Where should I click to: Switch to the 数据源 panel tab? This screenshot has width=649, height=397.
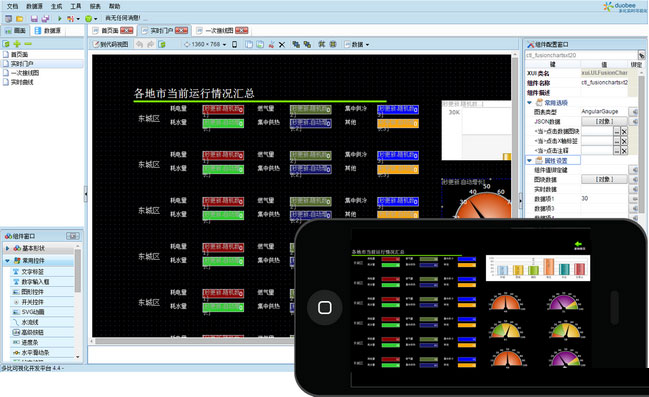[x=48, y=31]
